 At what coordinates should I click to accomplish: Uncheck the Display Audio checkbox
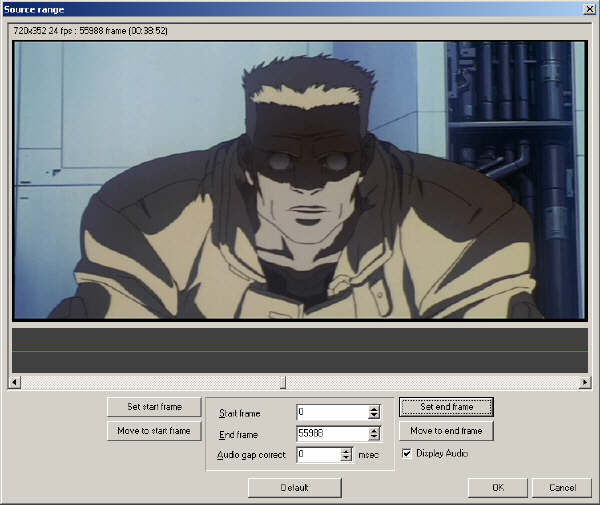407,453
